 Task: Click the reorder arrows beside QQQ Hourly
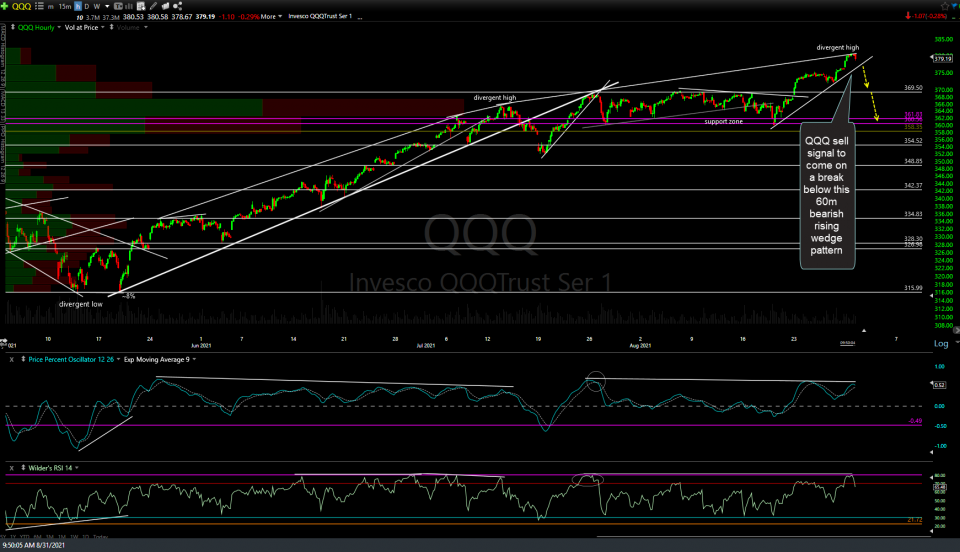click(13, 28)
